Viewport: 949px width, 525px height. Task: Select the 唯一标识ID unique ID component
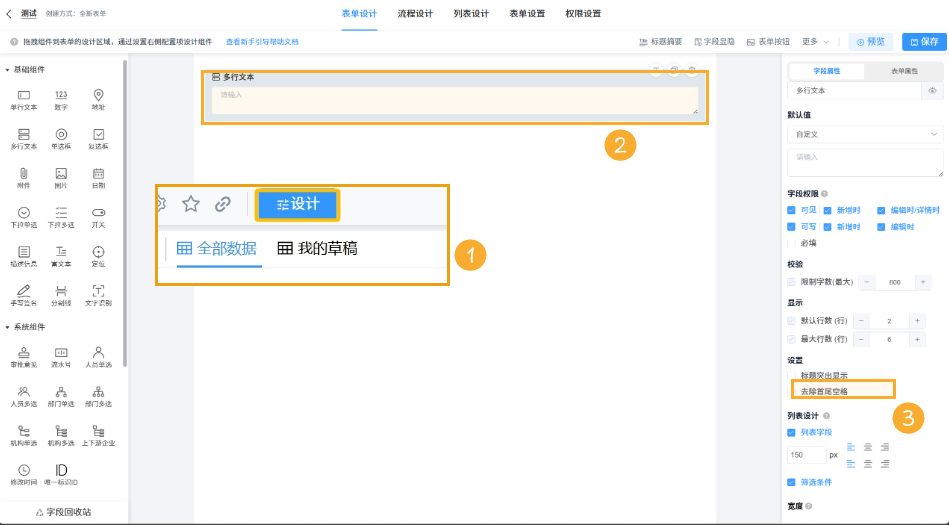[x=61, y=475]
